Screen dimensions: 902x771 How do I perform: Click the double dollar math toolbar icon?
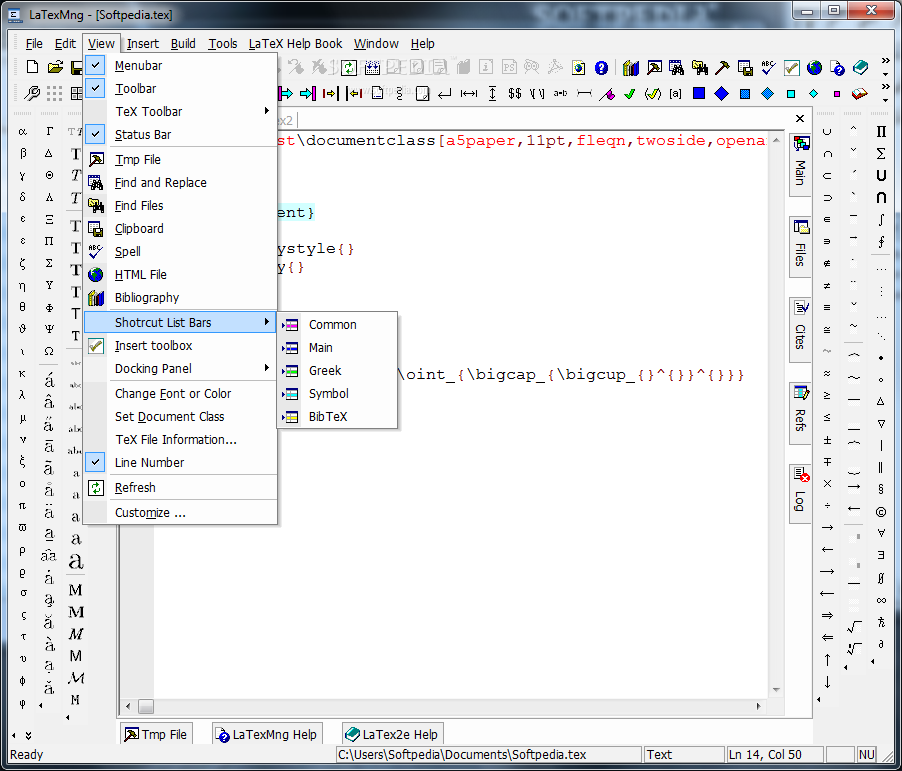click(x=515, y=93)
